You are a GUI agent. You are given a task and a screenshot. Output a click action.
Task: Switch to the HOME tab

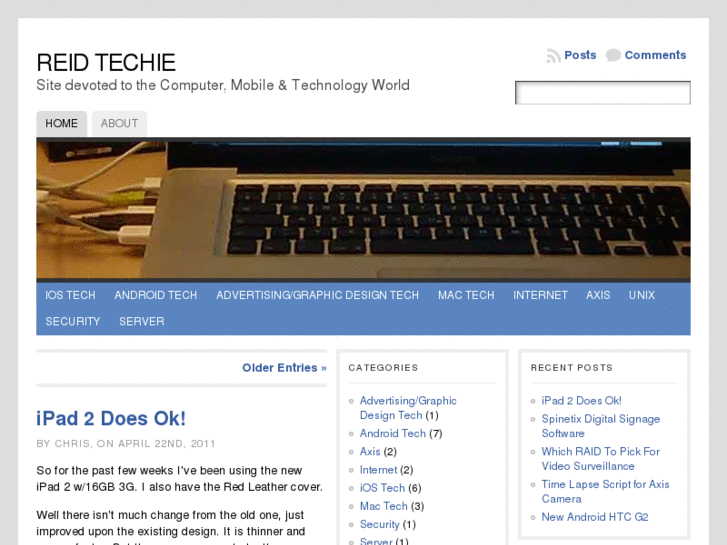point(61,123)
